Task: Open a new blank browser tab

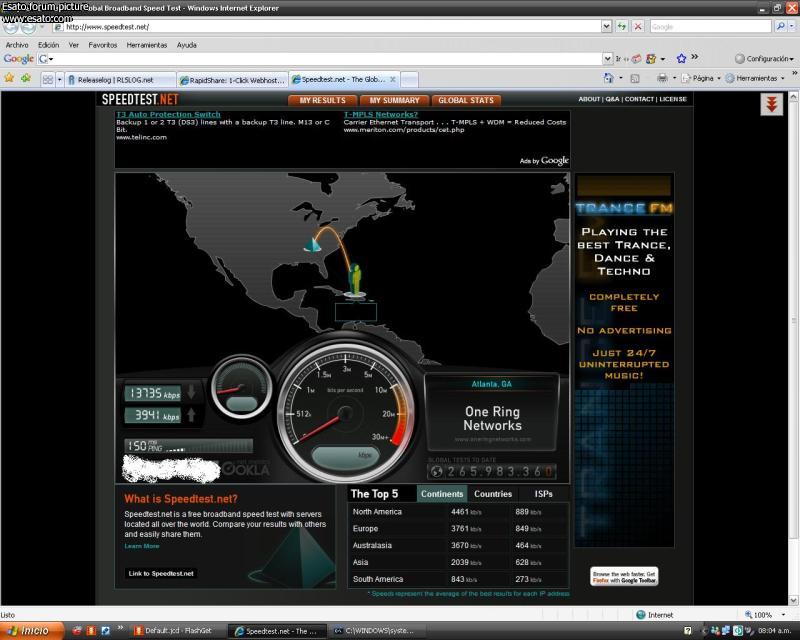Action: point(409,80)
